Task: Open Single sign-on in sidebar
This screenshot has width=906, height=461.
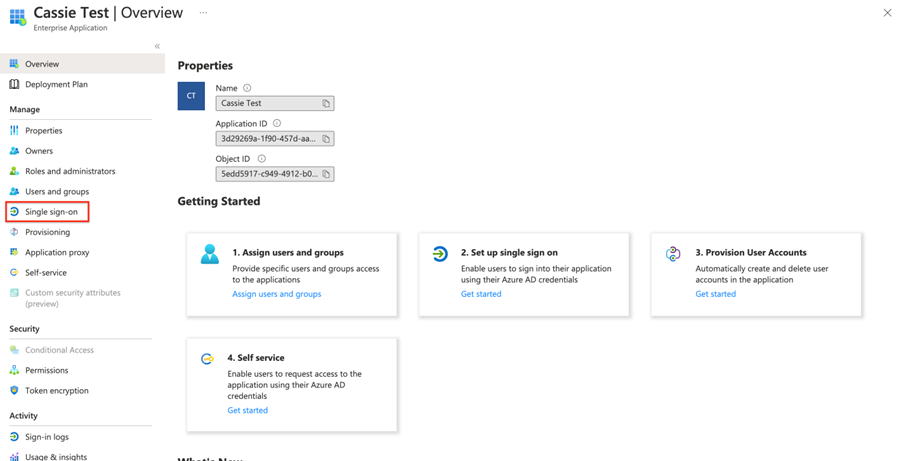Action: point(51,212)
